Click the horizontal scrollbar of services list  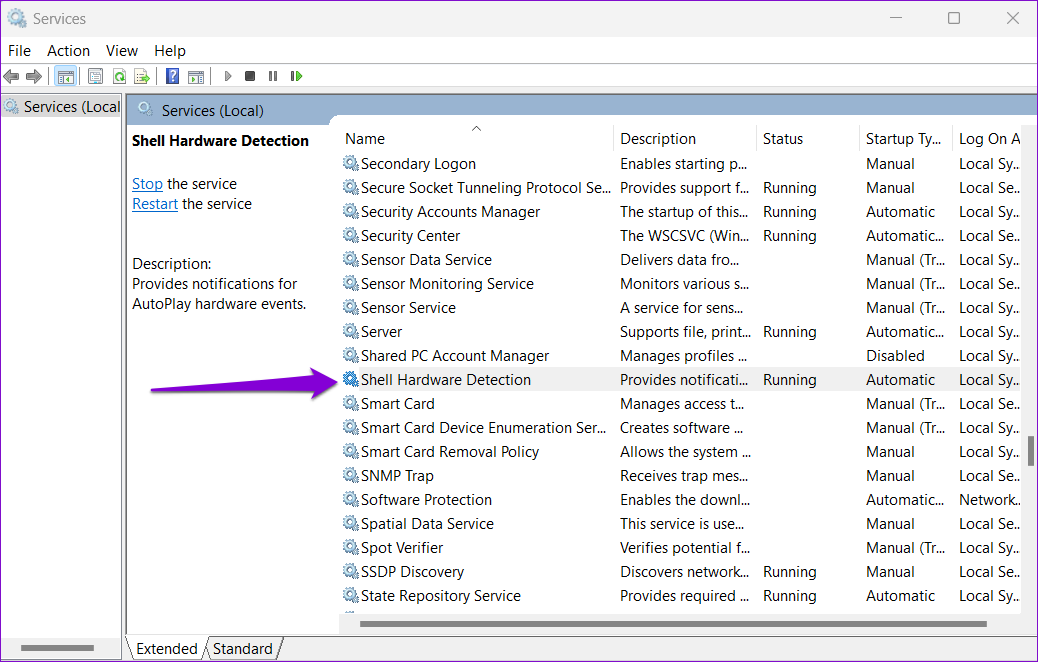tap(673, 624)
